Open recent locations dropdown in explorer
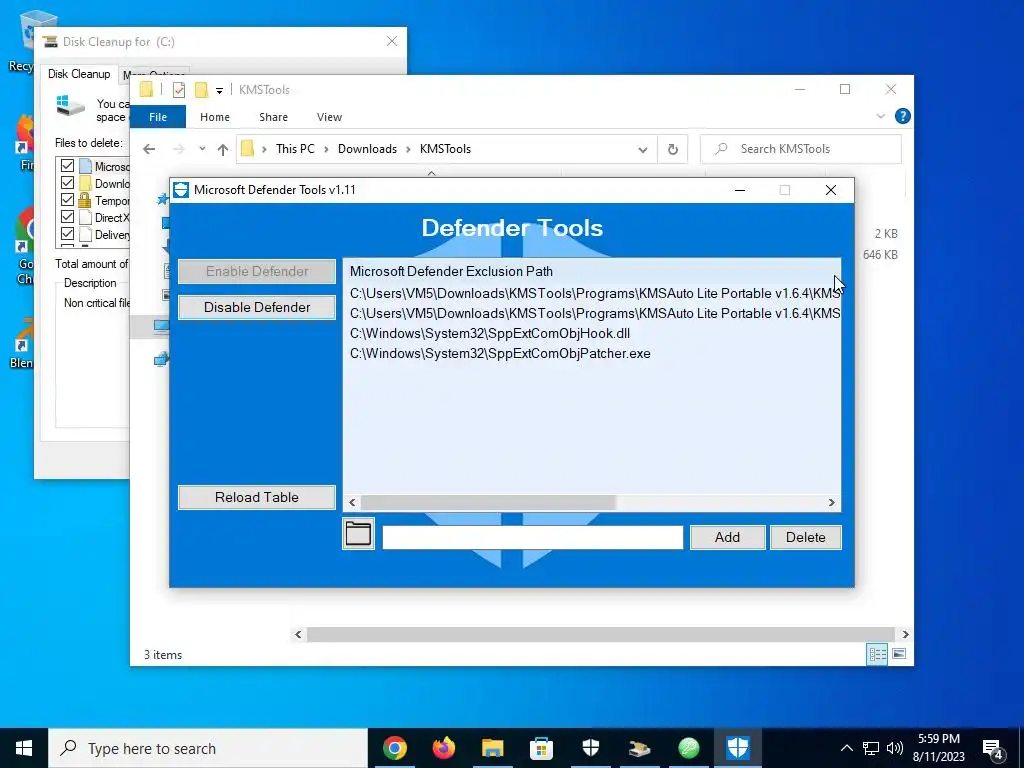 point(202,149)
